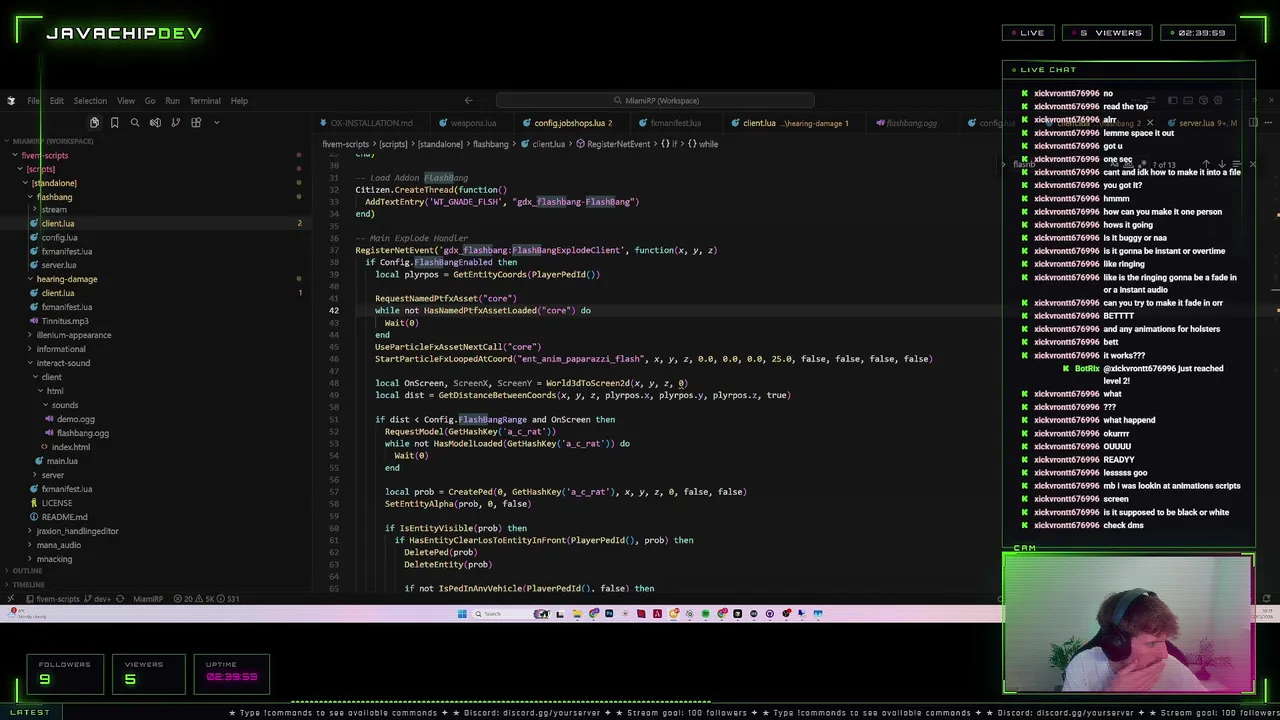Screen dimensions: 1280x720
Task: Open the Go menu
Action: pos(150,100)
